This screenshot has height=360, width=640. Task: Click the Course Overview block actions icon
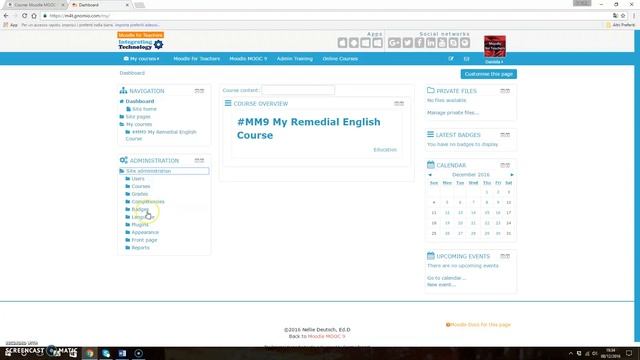pyautogui.click(x=399, y=104)
